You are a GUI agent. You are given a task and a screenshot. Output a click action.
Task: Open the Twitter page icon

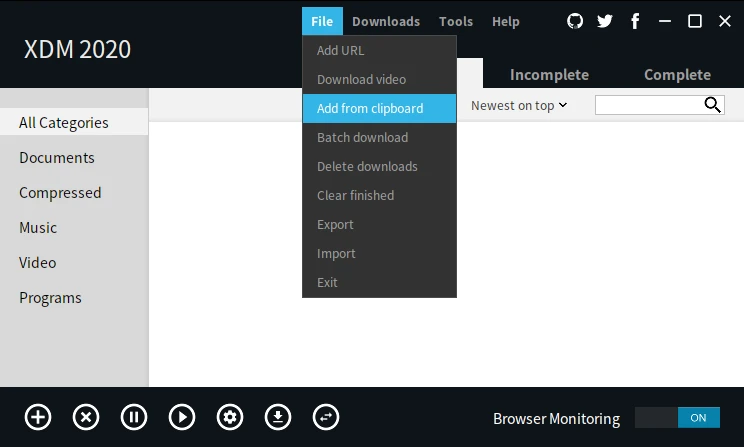tap(605, 21)
